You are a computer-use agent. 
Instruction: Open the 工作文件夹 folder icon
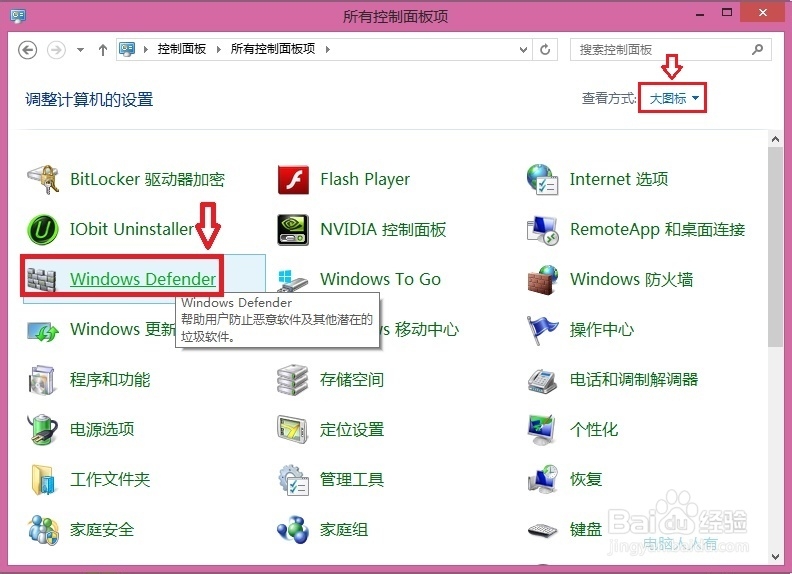click(42, 480)
